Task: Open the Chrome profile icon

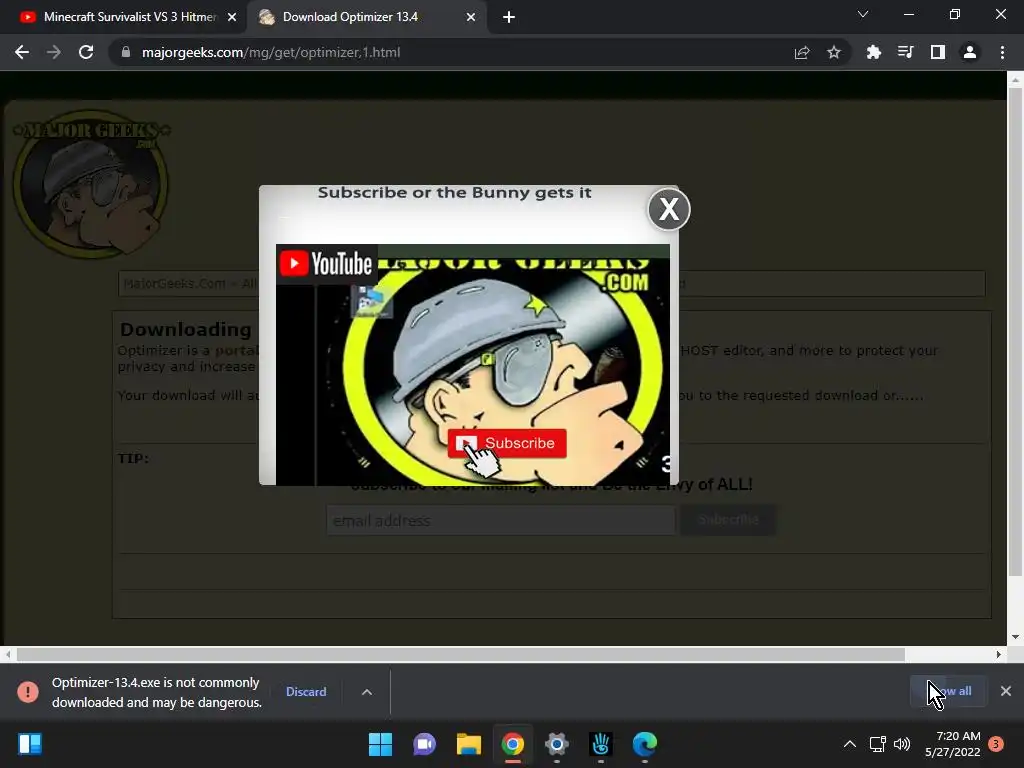Action: (x=970, y=52)
